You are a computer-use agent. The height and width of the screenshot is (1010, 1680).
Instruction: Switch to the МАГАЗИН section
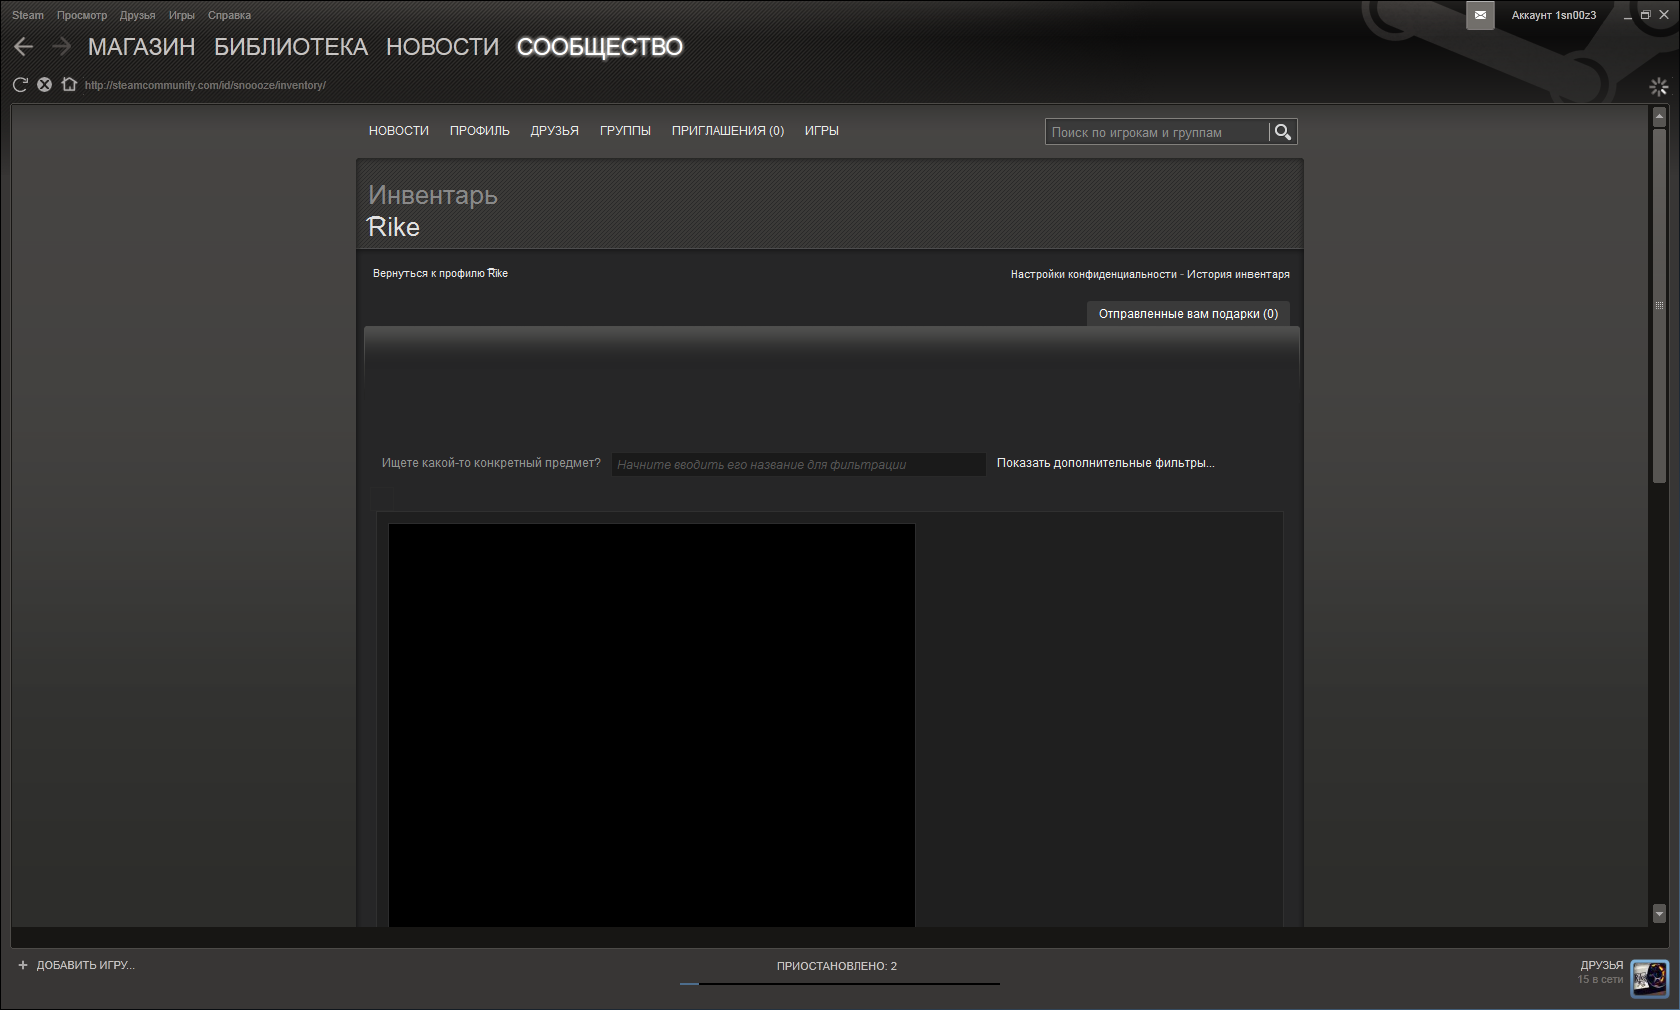[x=142, y=47]
